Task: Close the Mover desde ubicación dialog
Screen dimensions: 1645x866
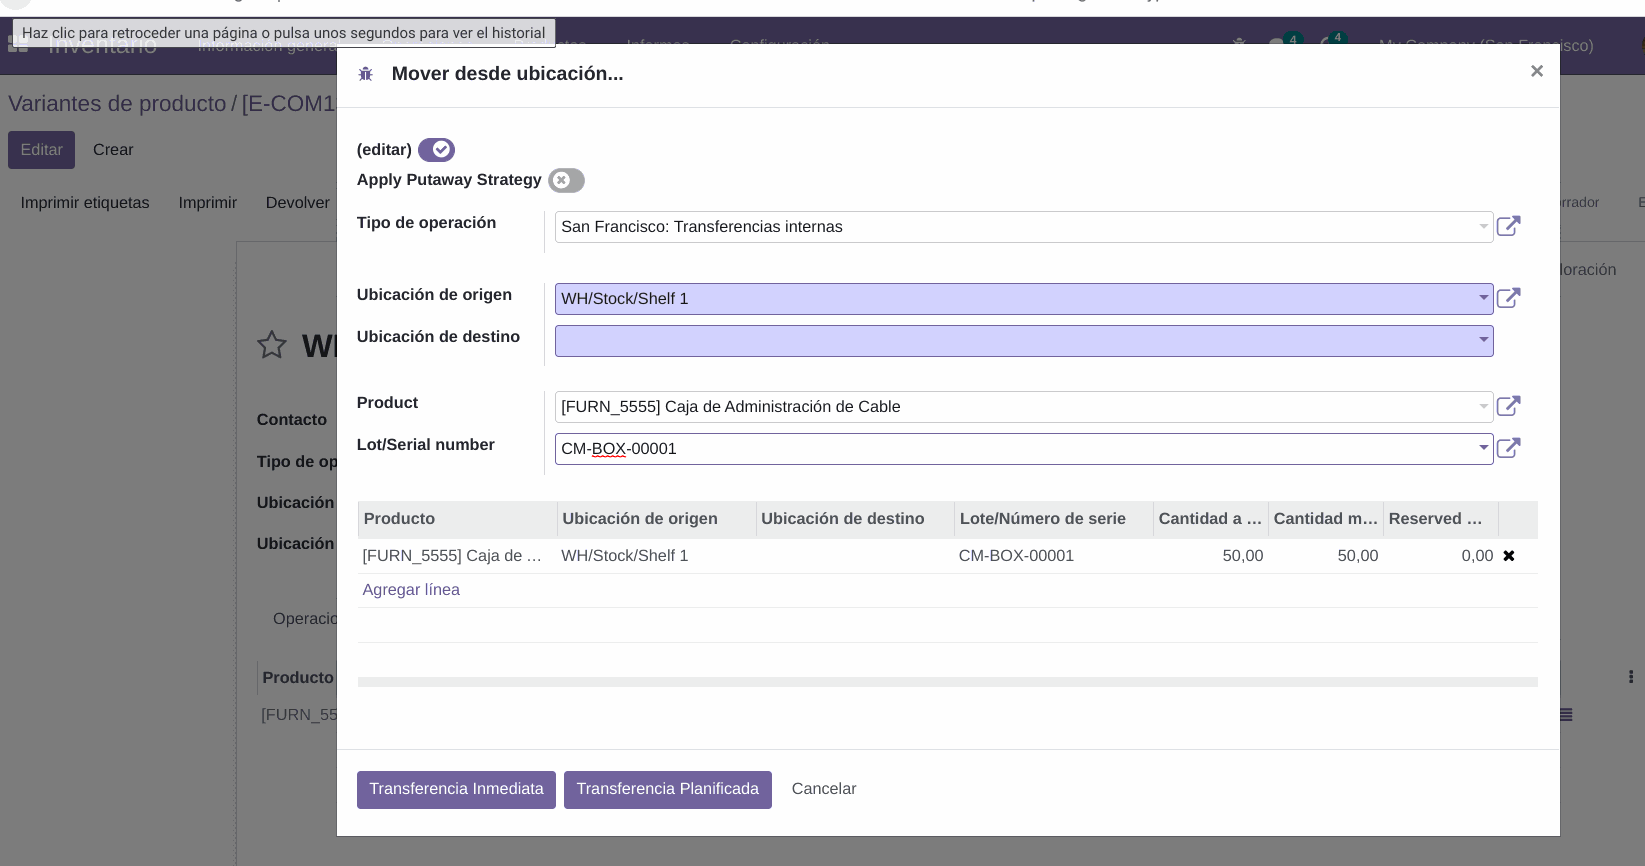Action: (x=1537, y=71)
